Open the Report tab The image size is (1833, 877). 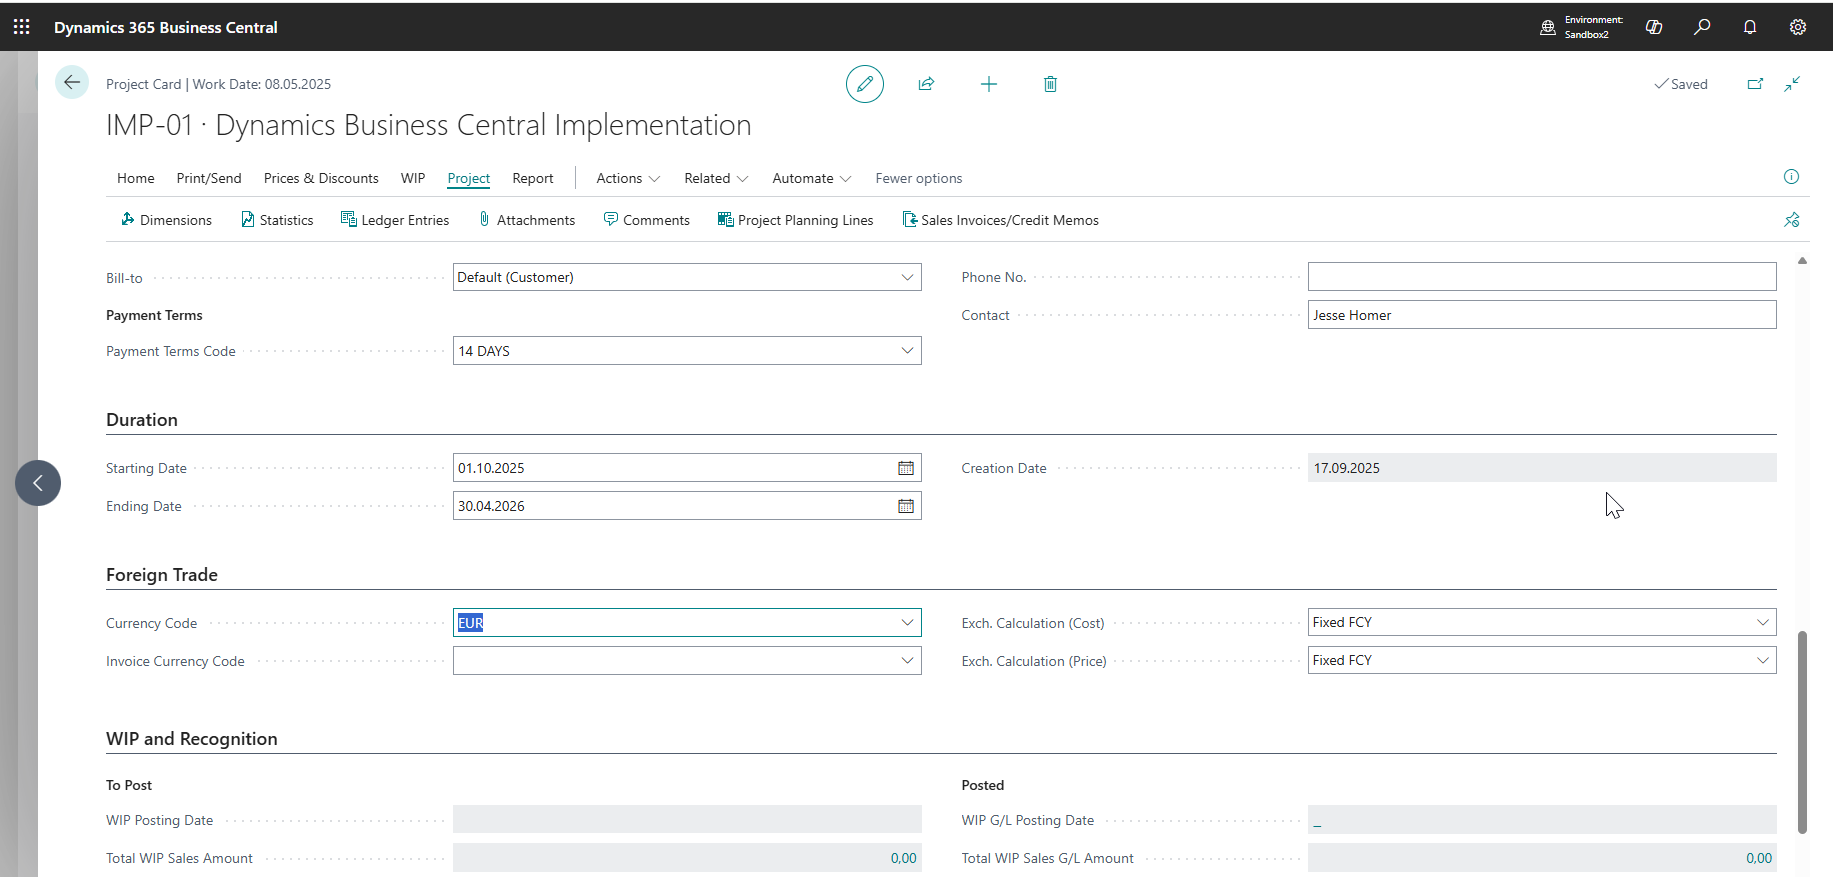coord(533,178)
